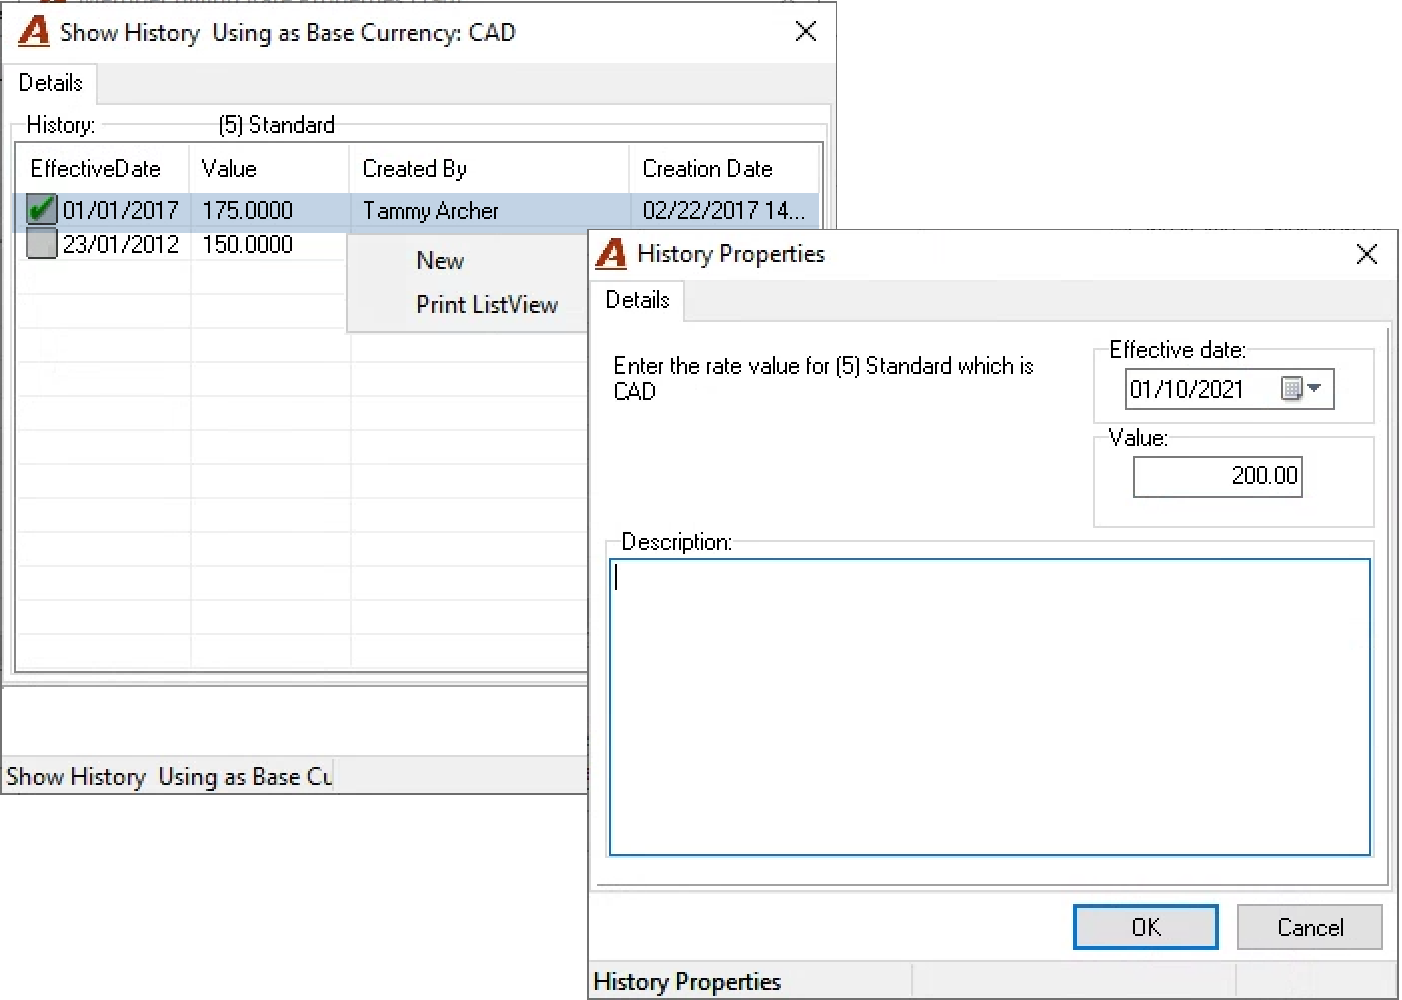
Task: Click the 150.0000 value cell
Action: [x=248, y=245]
